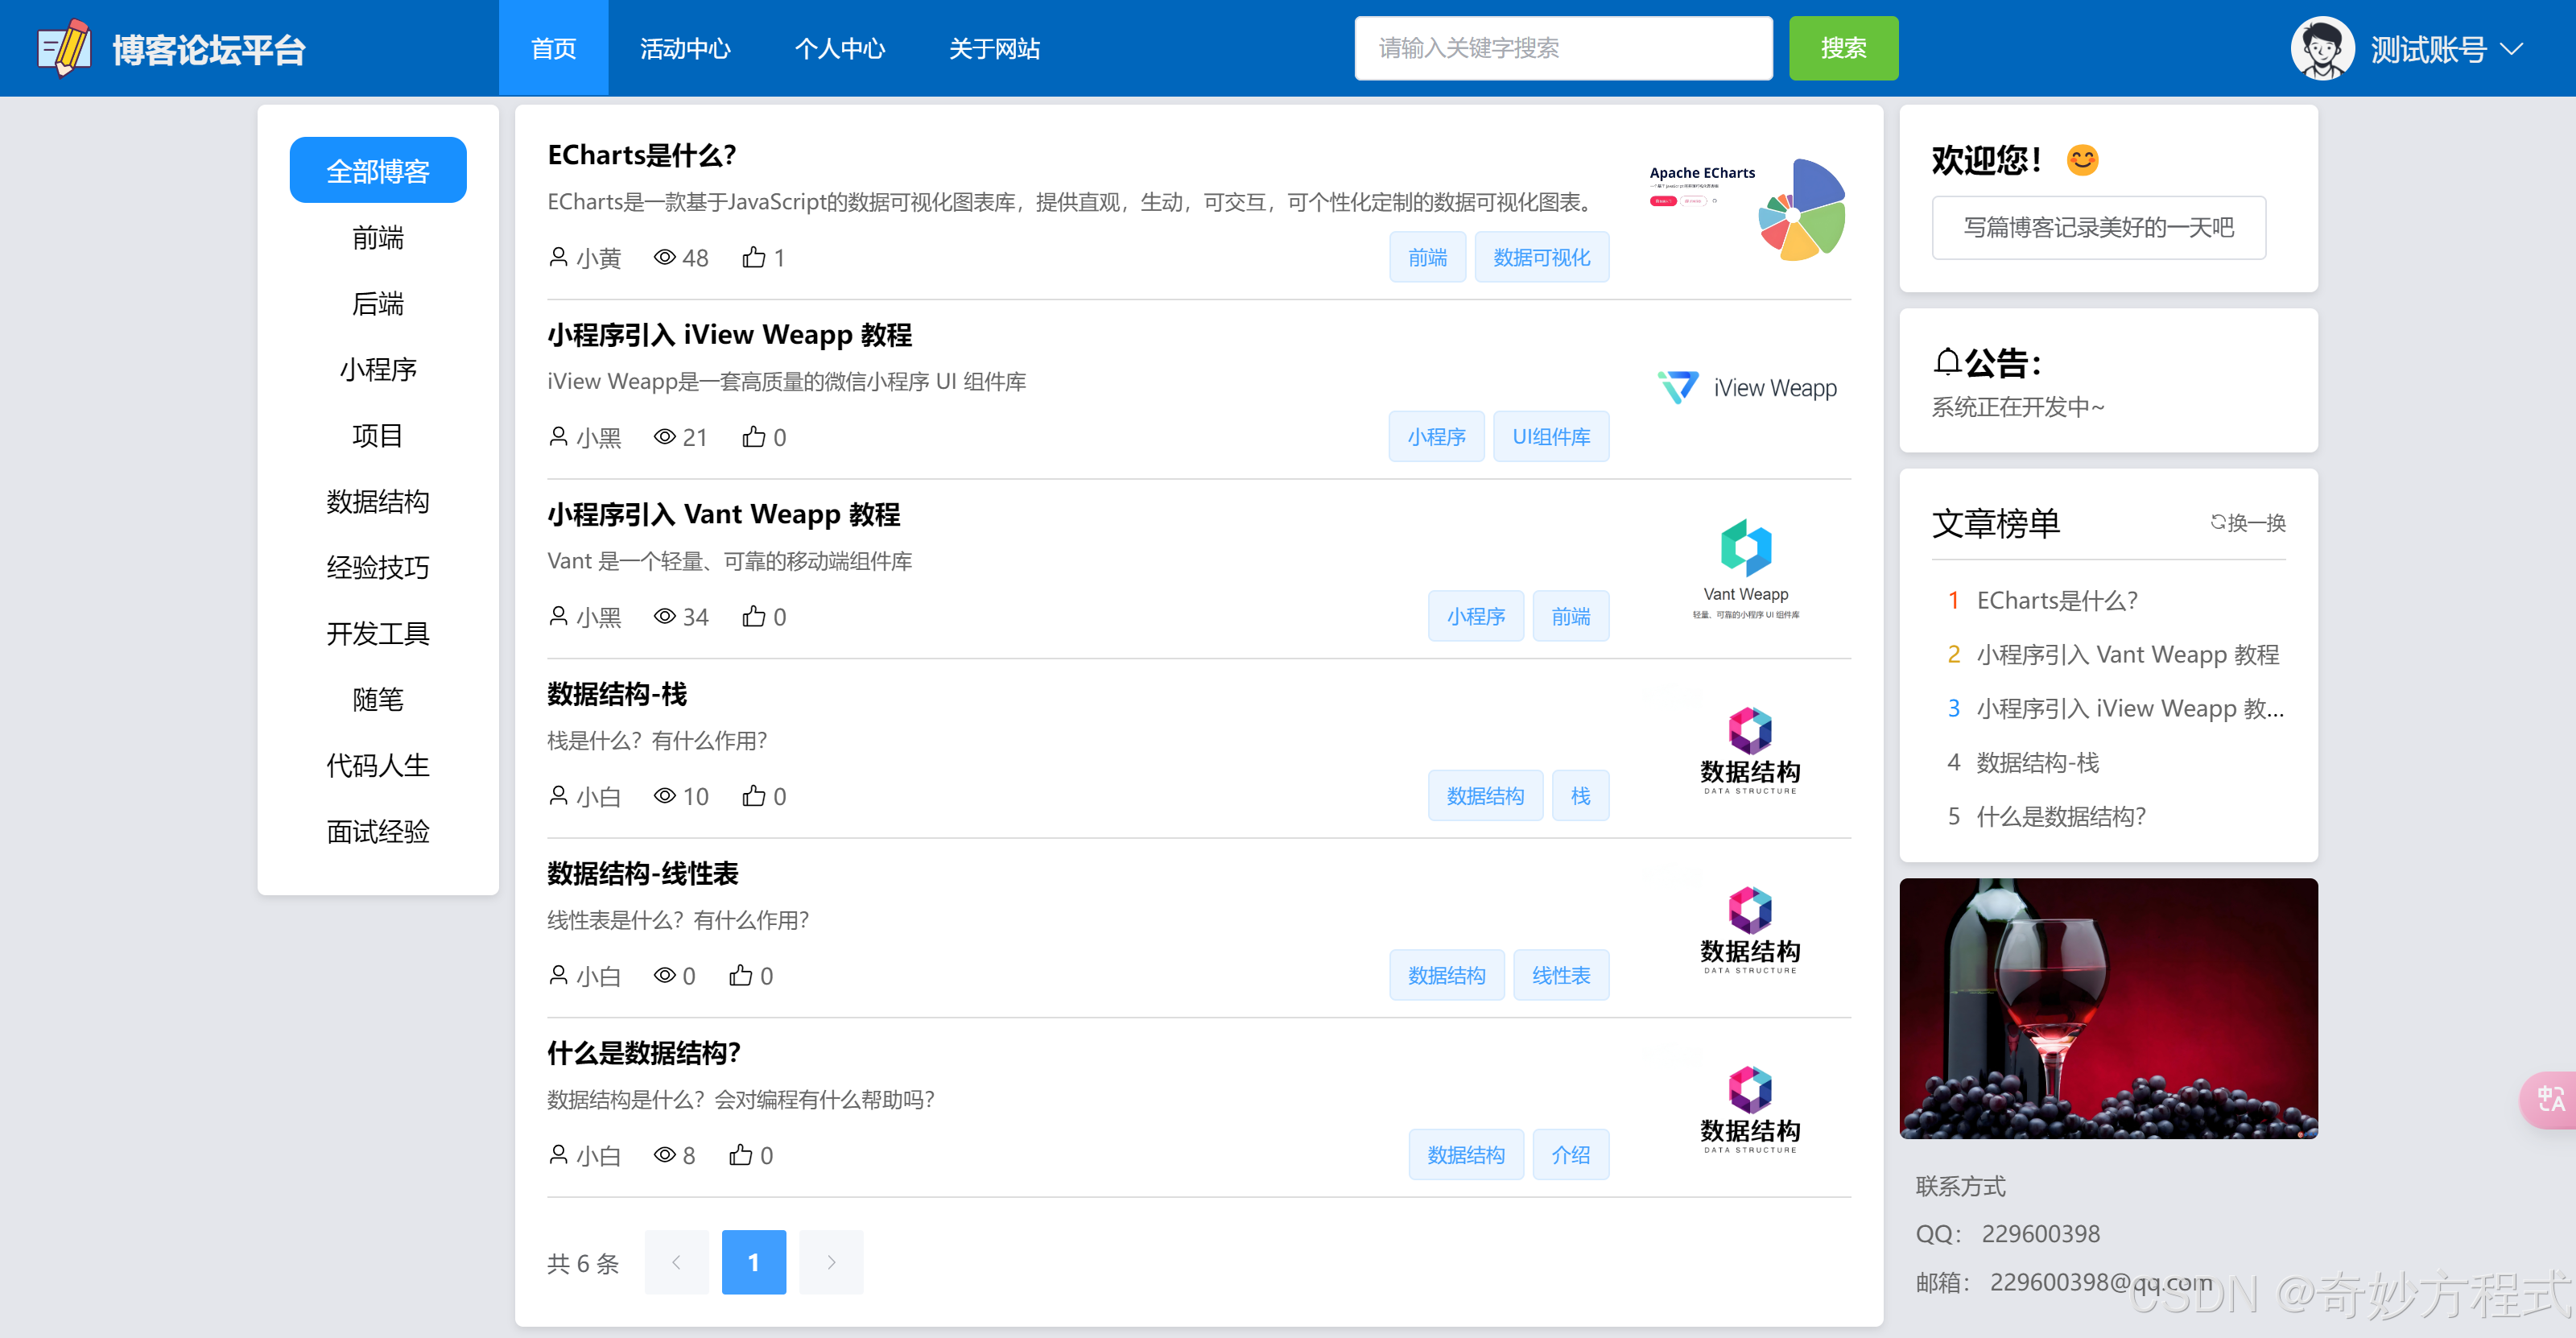This screenshot has height=1338, width=2576.
Task: Click the 介绍 tag
Action: [x=1570, y=1154]
